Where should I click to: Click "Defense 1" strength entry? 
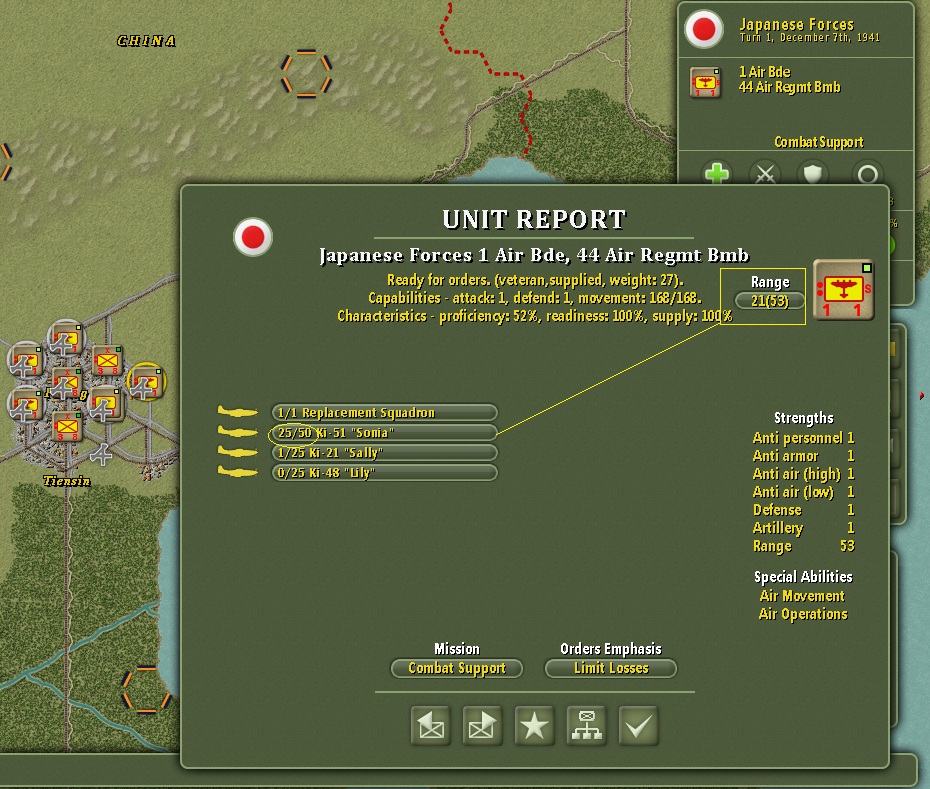coord(803,510)
